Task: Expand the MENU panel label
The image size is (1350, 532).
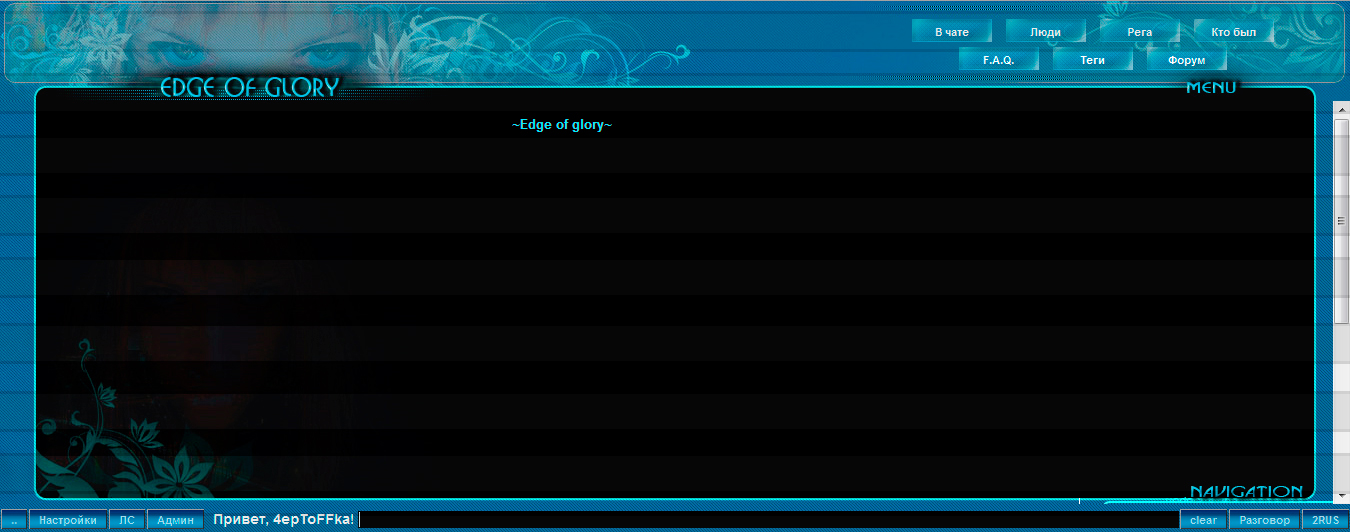Action: coord(1211,88)
